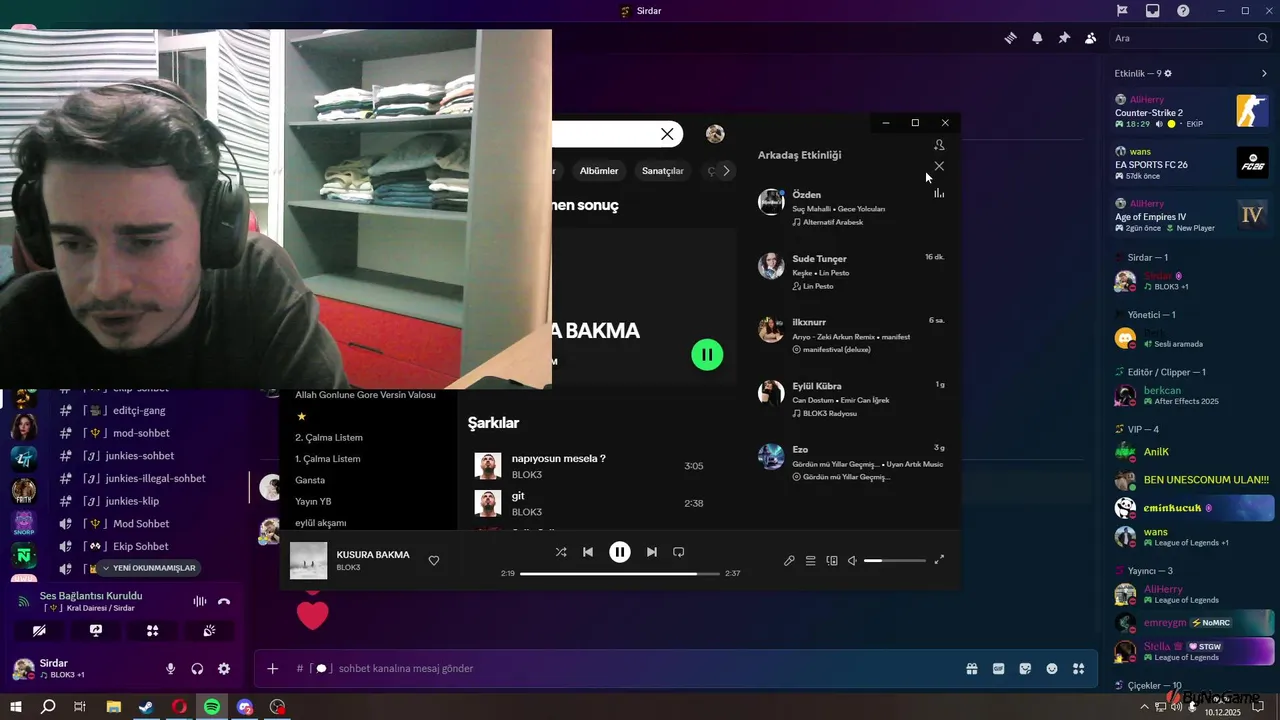The height and width of the screenshot is (720, 1280).
Task: Open wans EA SPORTS FC 26 activity card
Action: pyautogui.click(x=1194, y=163)
